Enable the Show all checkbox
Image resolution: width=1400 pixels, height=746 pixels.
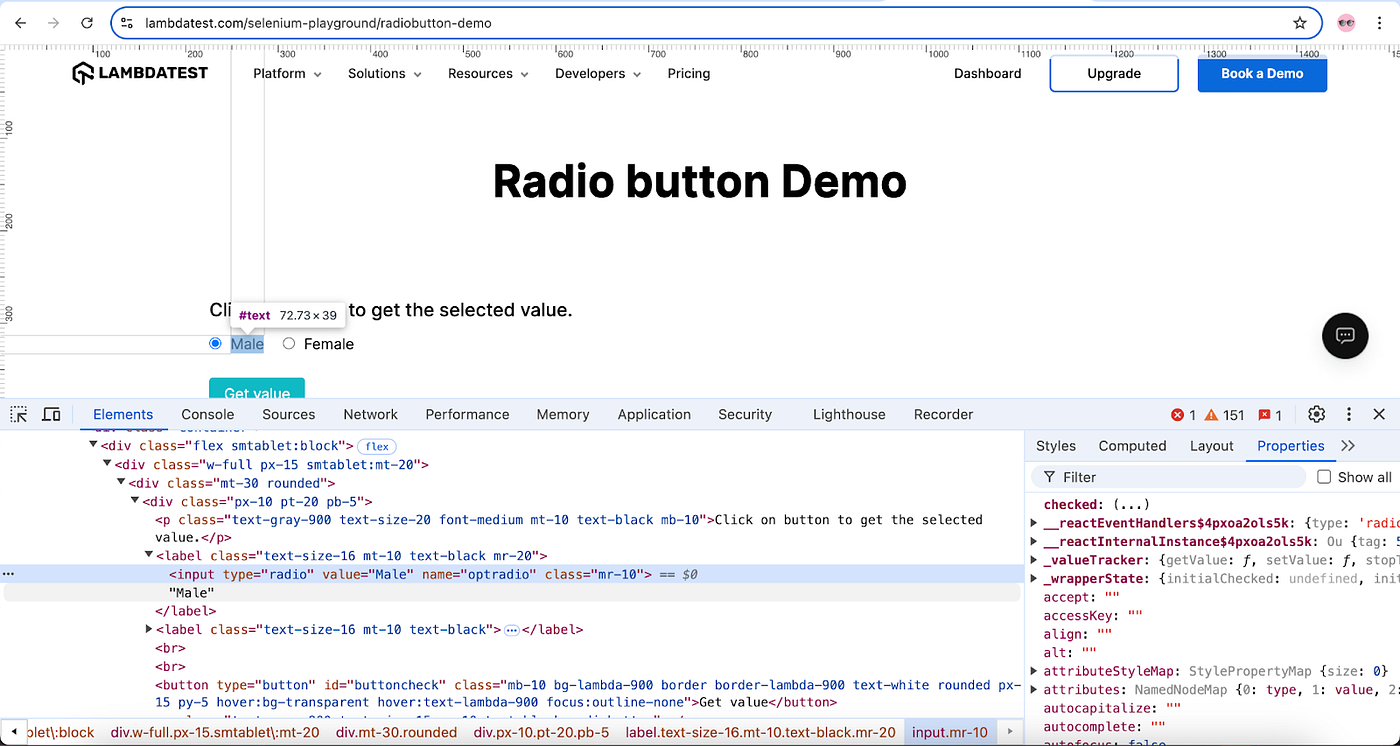coord(1324,477)
